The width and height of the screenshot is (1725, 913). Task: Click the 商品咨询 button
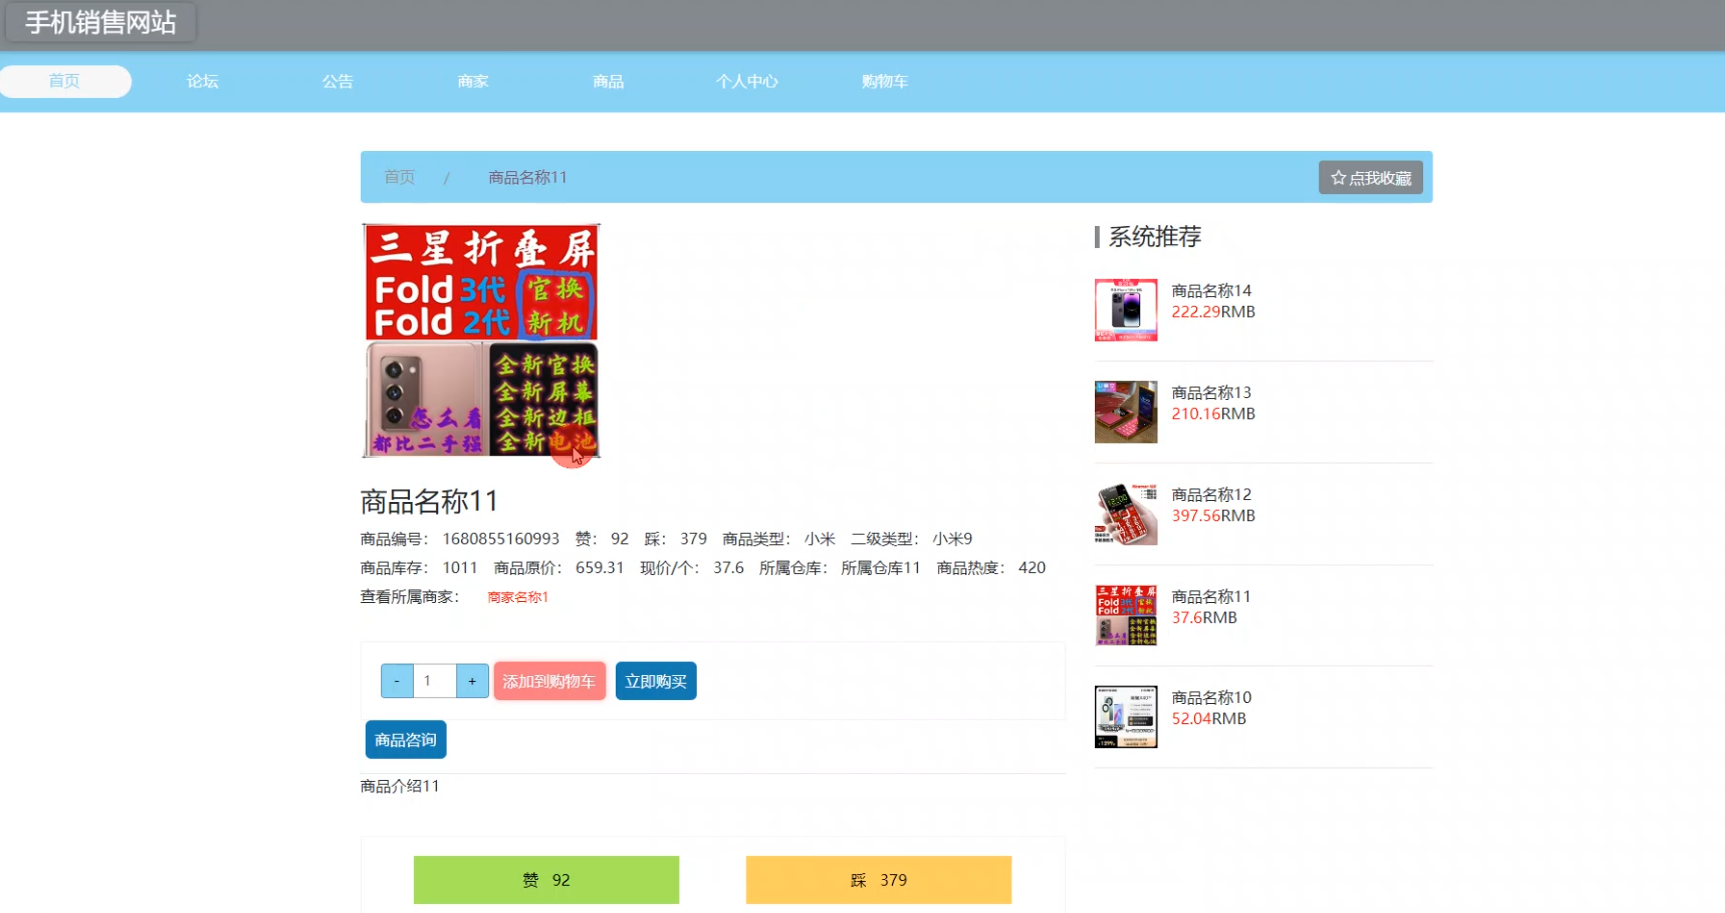[x=406, y=740]
